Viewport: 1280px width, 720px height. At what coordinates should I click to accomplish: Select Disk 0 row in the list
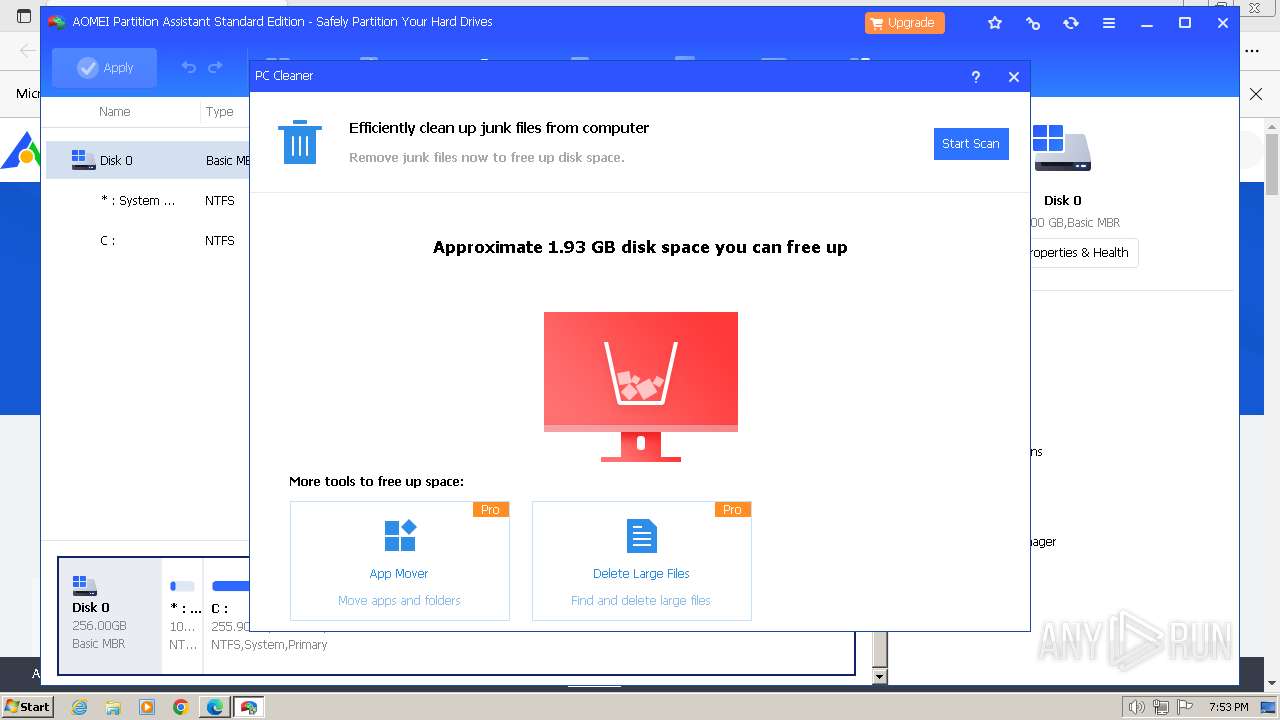pyautogui.click(x=148, y=160)
